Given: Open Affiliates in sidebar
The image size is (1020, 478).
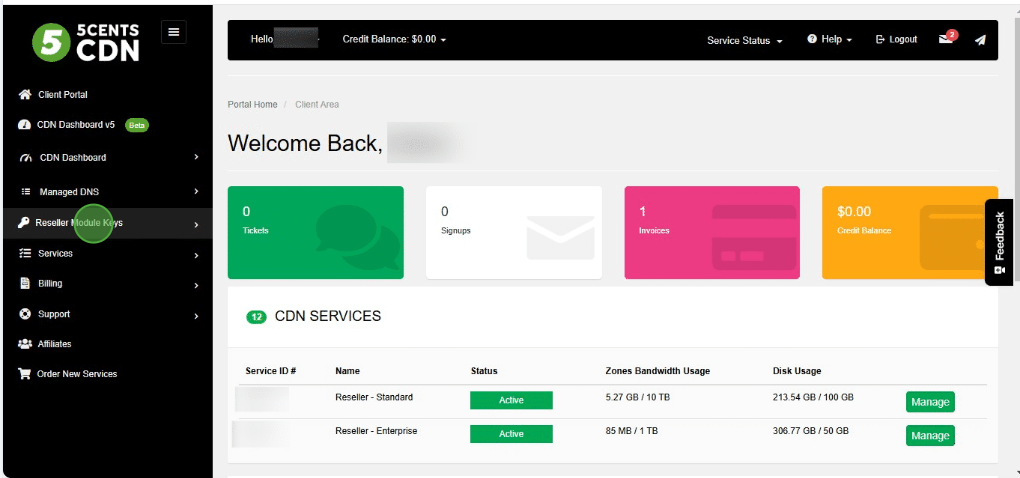Looking at the screenshot, I should pos(55,344).
